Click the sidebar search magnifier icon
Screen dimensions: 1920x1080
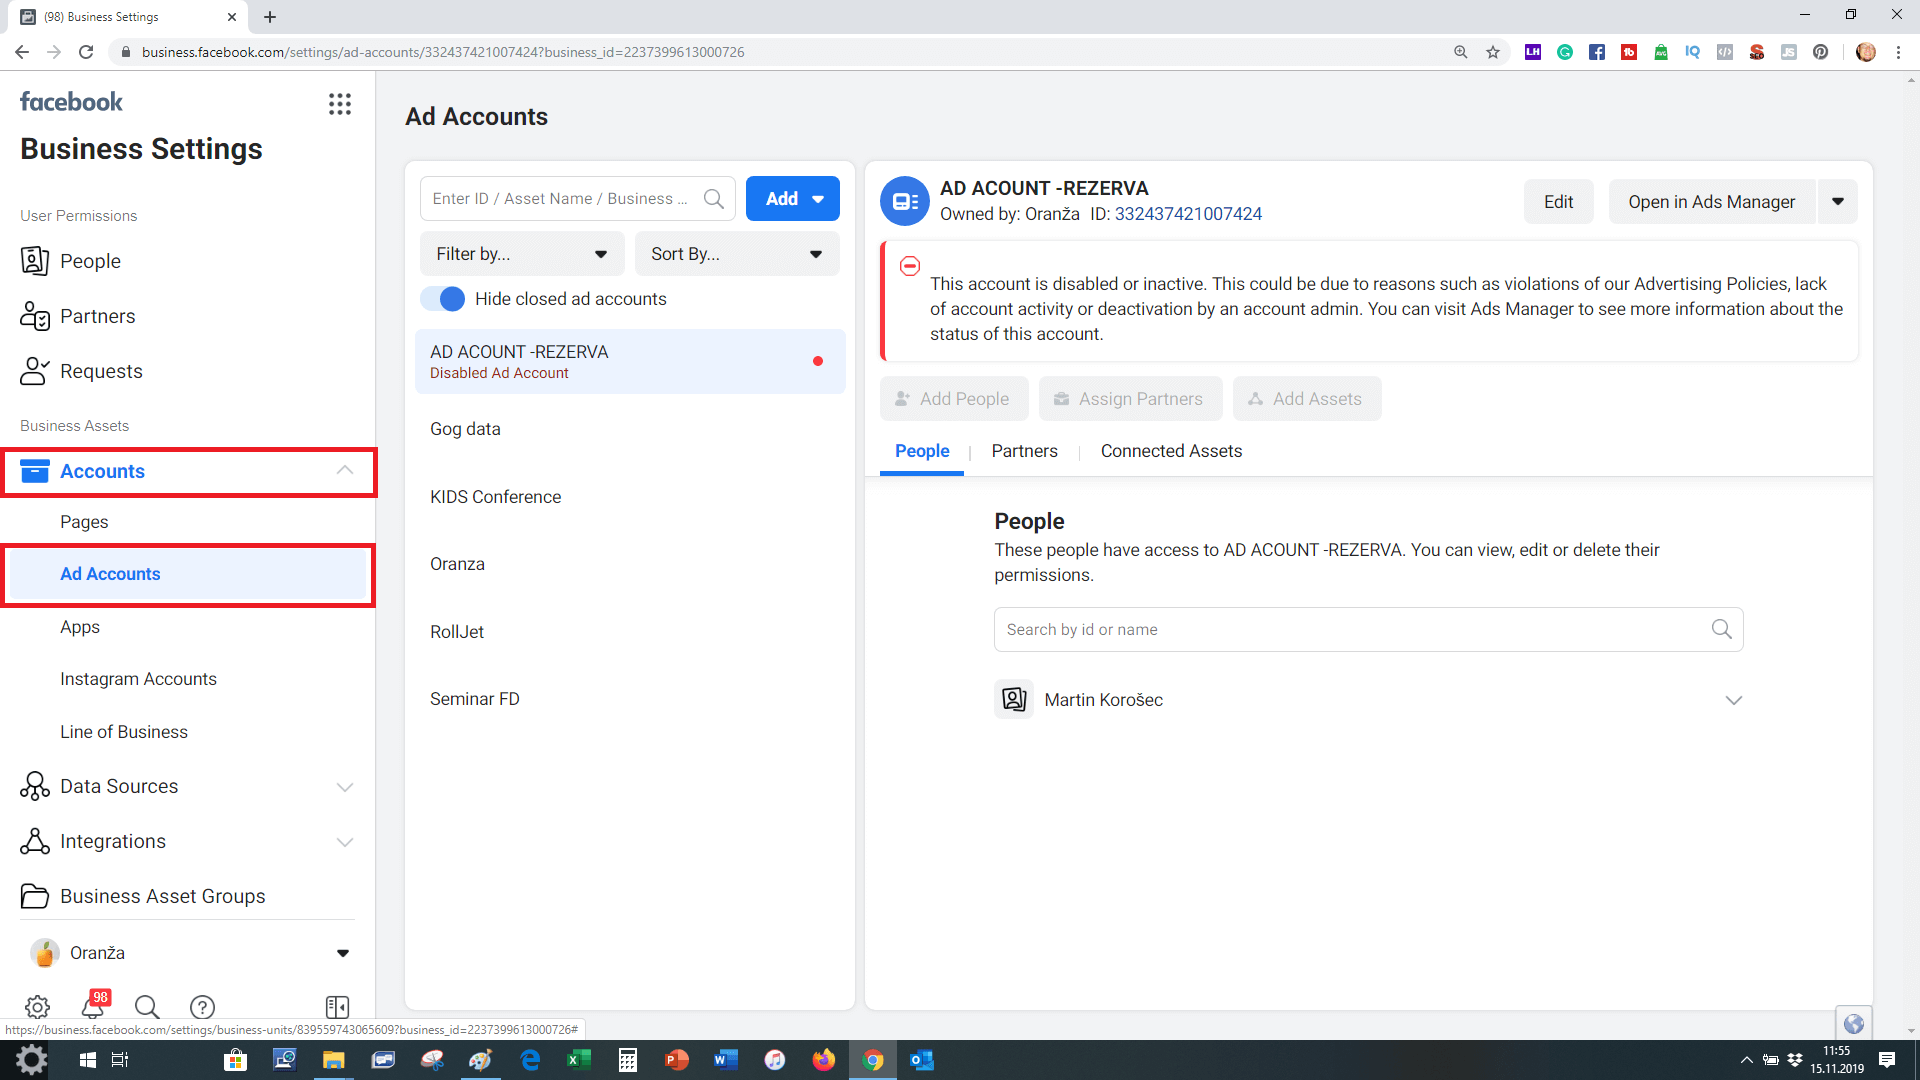pyautogui.click(x=147, y=1006)
